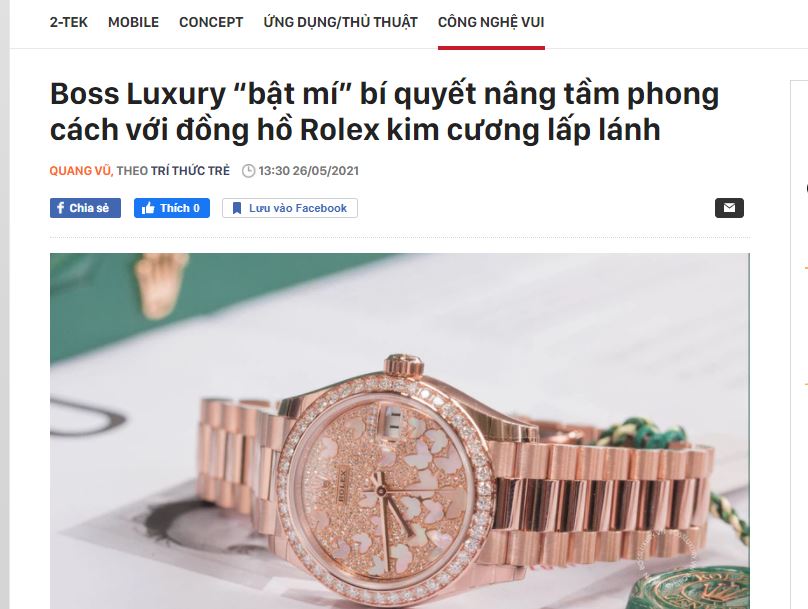Save article with Lưu vào Facebook
This screenshot has height=609, width=808.
[x=290, y=208]
